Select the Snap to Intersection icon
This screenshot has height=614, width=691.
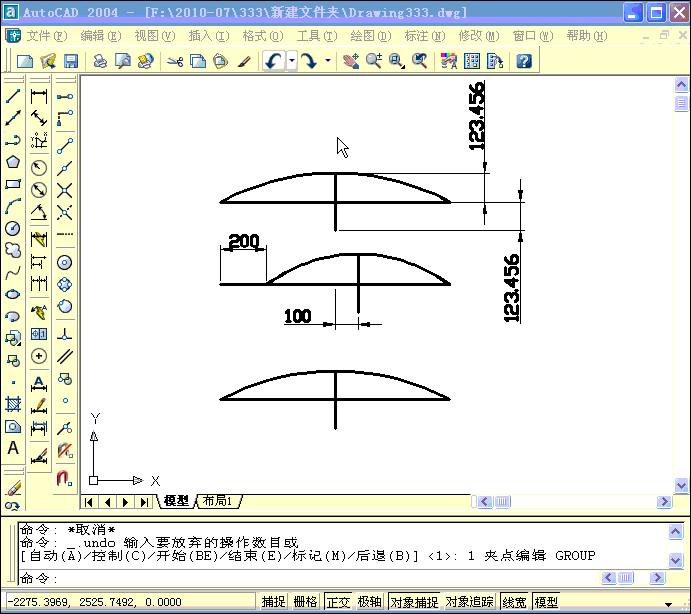65,190
